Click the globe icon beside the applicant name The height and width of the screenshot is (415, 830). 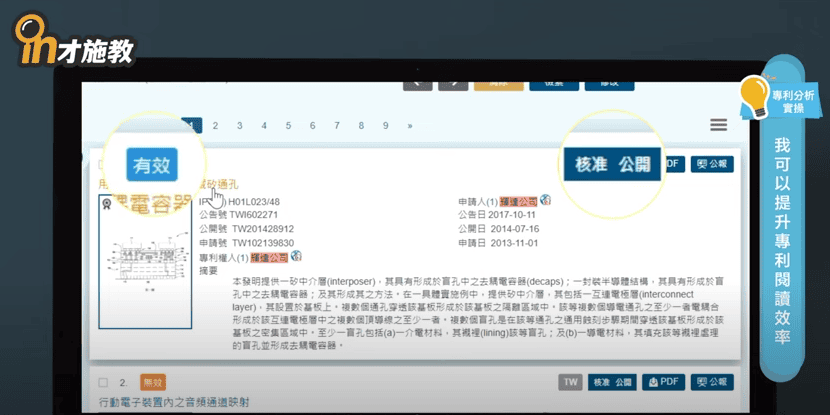[x=545, y=201]
